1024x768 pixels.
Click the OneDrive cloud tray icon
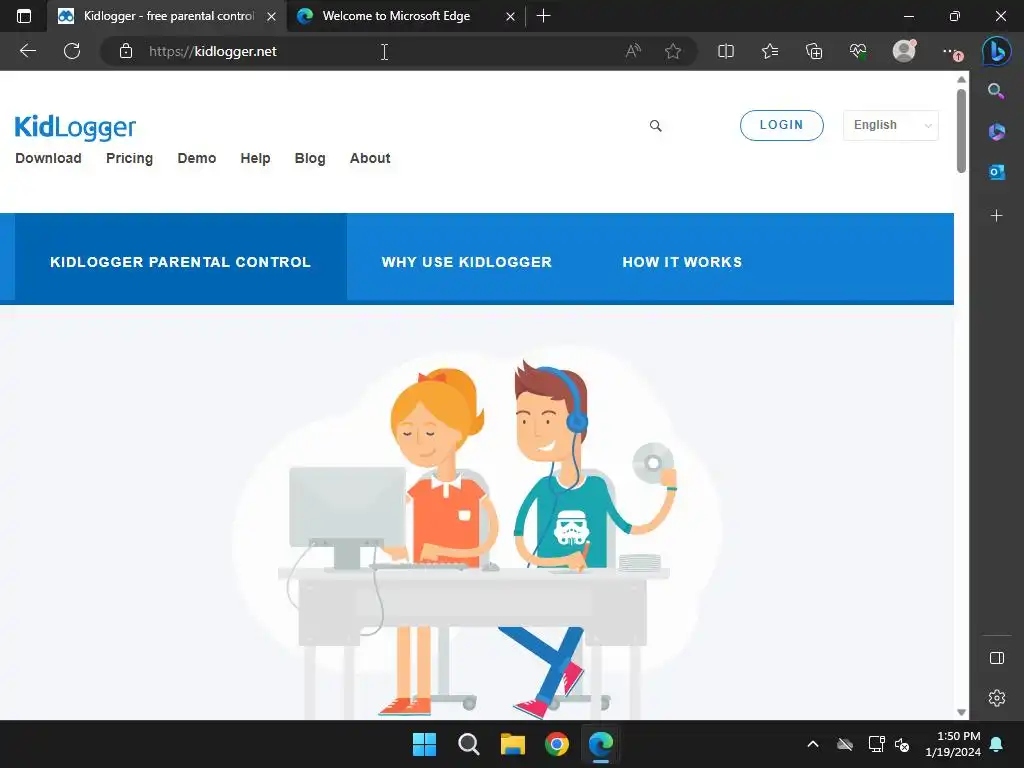click(845, 744)
